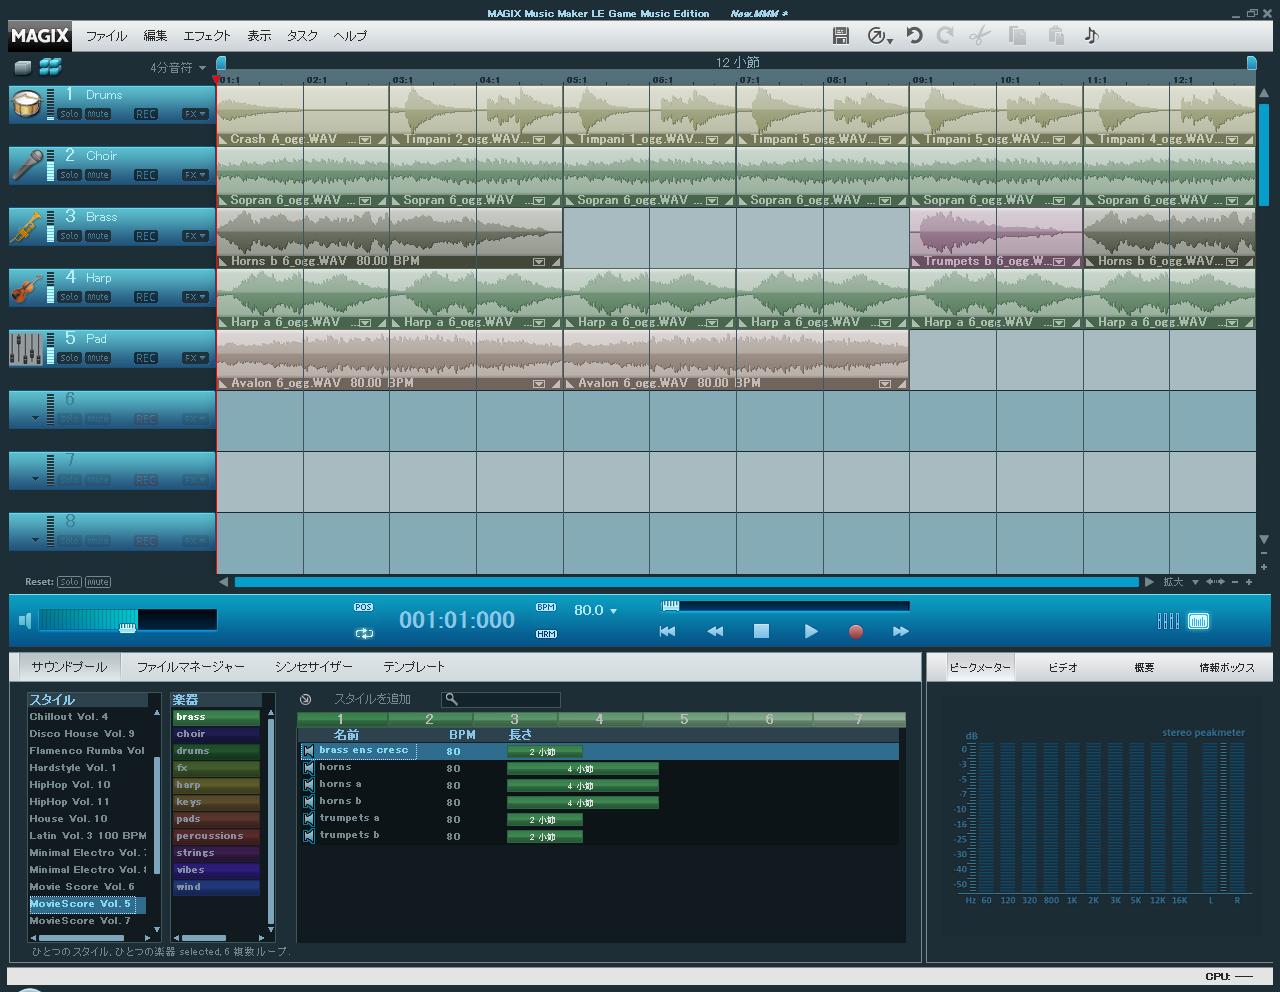
Task: Open the Trumpets b clip menu arrow
Action: (x=1061, y=262)
